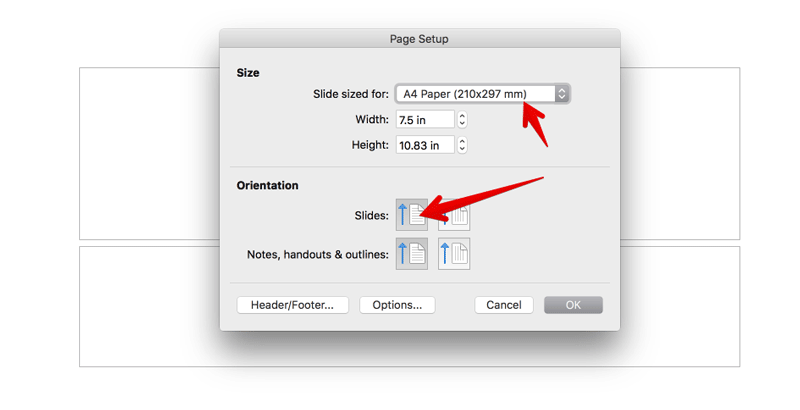
Task: Click the Width stepper arrows
Action: tap(462, 120)
